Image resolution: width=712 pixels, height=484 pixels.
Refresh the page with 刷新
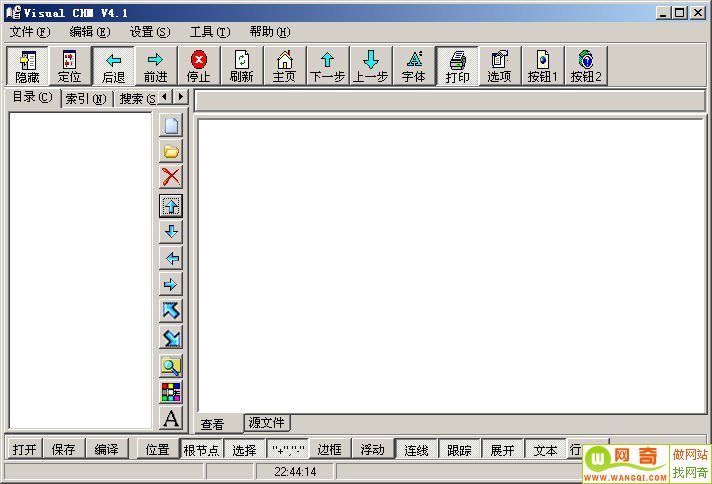241,66
